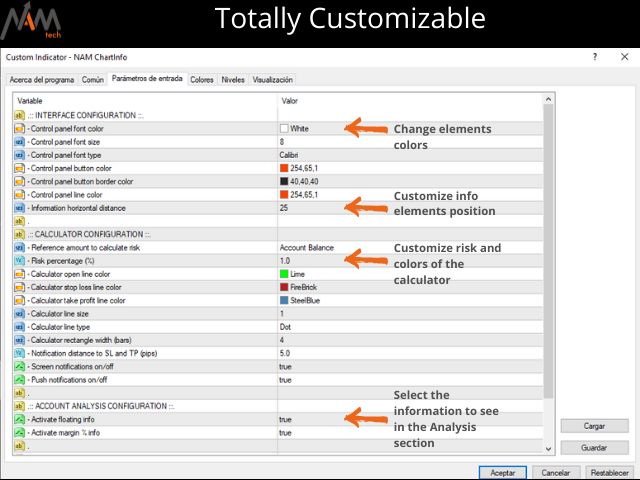
Task: Click the Cargar button
Action: click(594, 426)
